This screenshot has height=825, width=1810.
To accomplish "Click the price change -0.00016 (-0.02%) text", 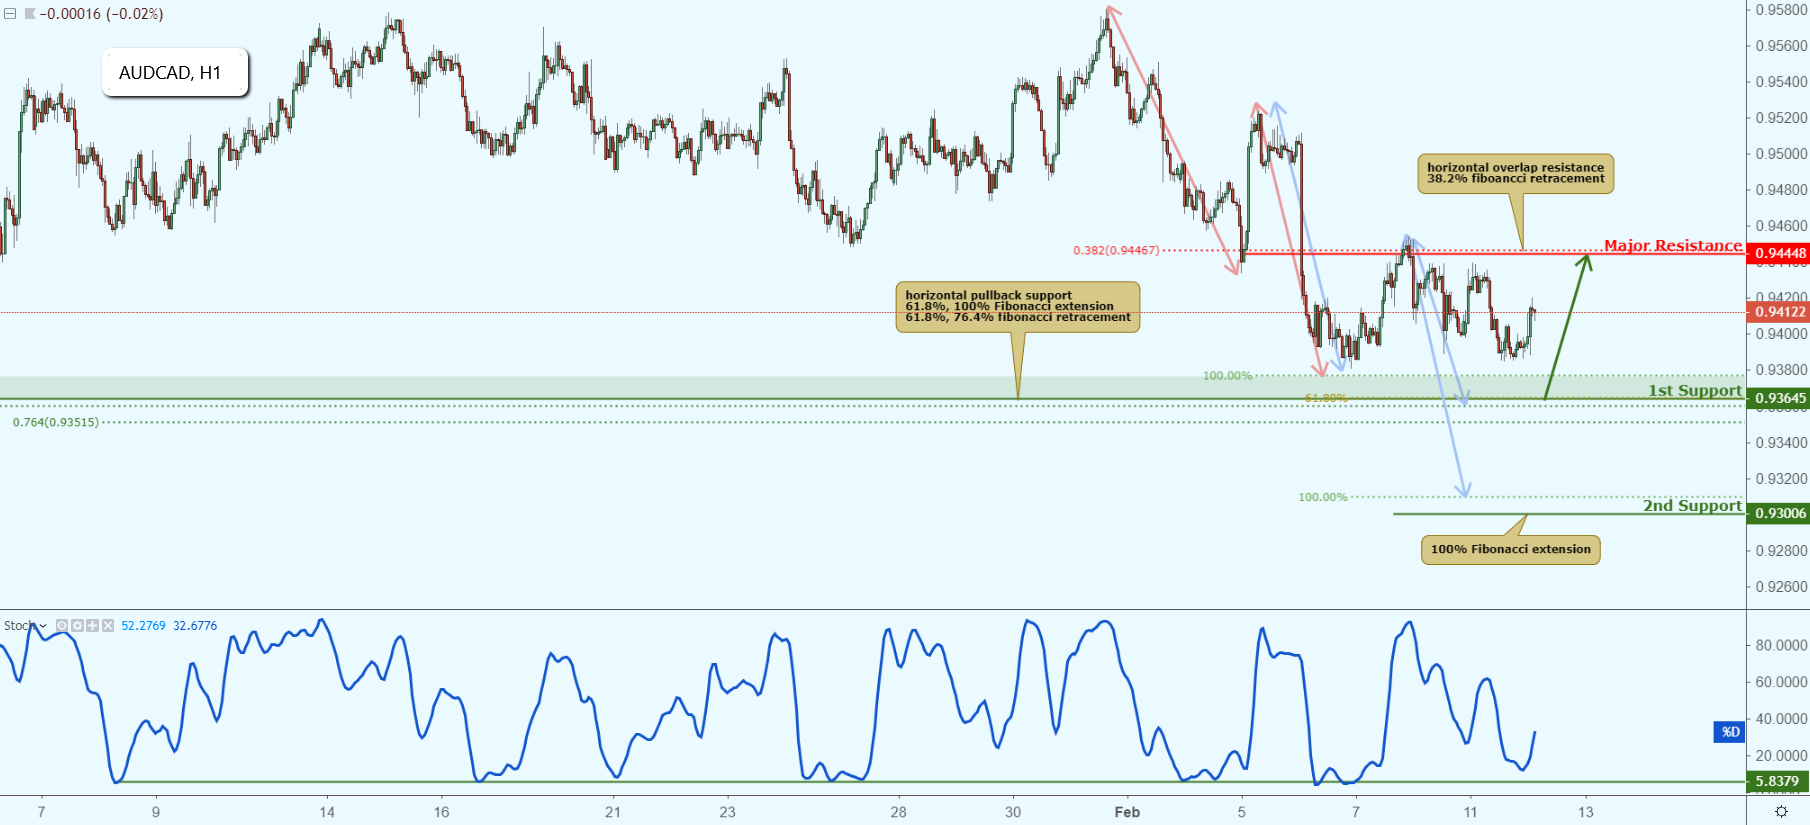I will (101, 14).
